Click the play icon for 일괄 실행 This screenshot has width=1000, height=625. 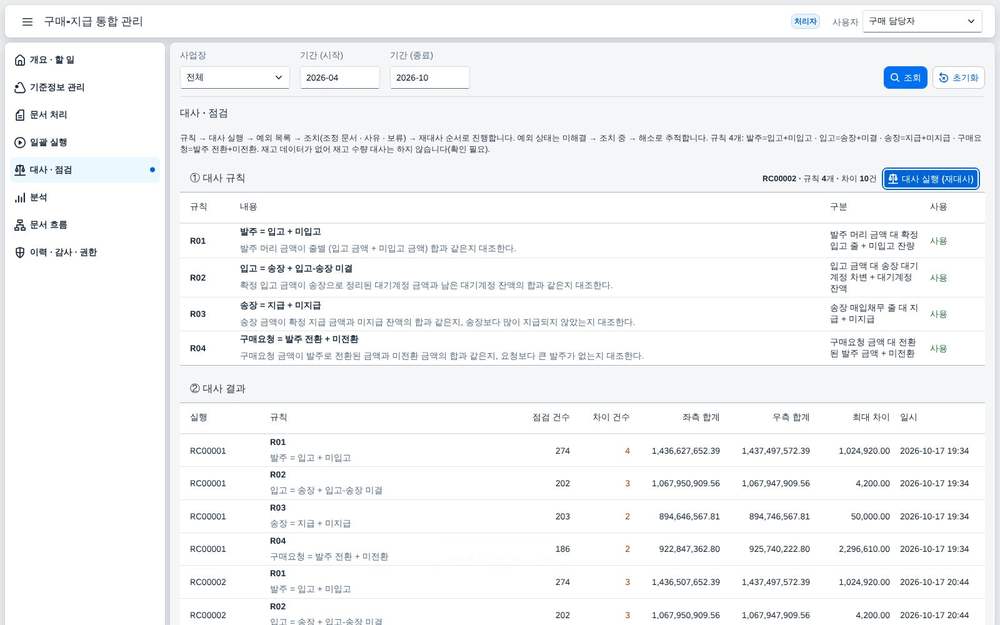click(x=20, y=142)
